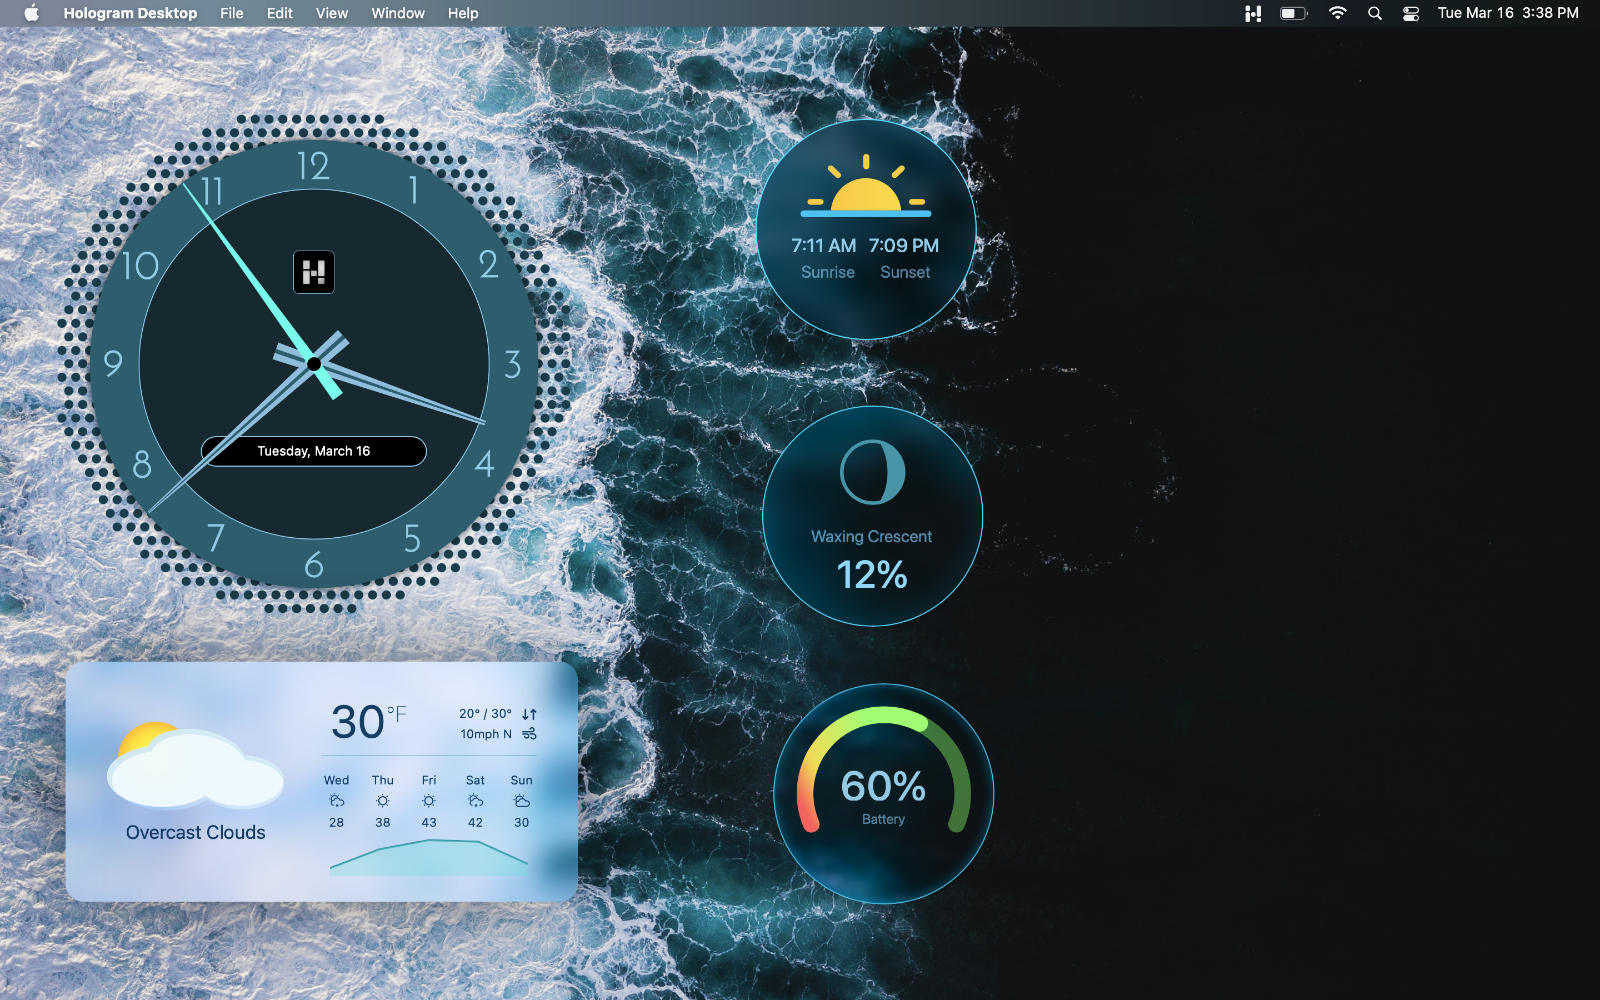The image size is (1600, 1000).
Task: Click the Hologram icon in the menu bar
Action: [x=1253, y=13]
